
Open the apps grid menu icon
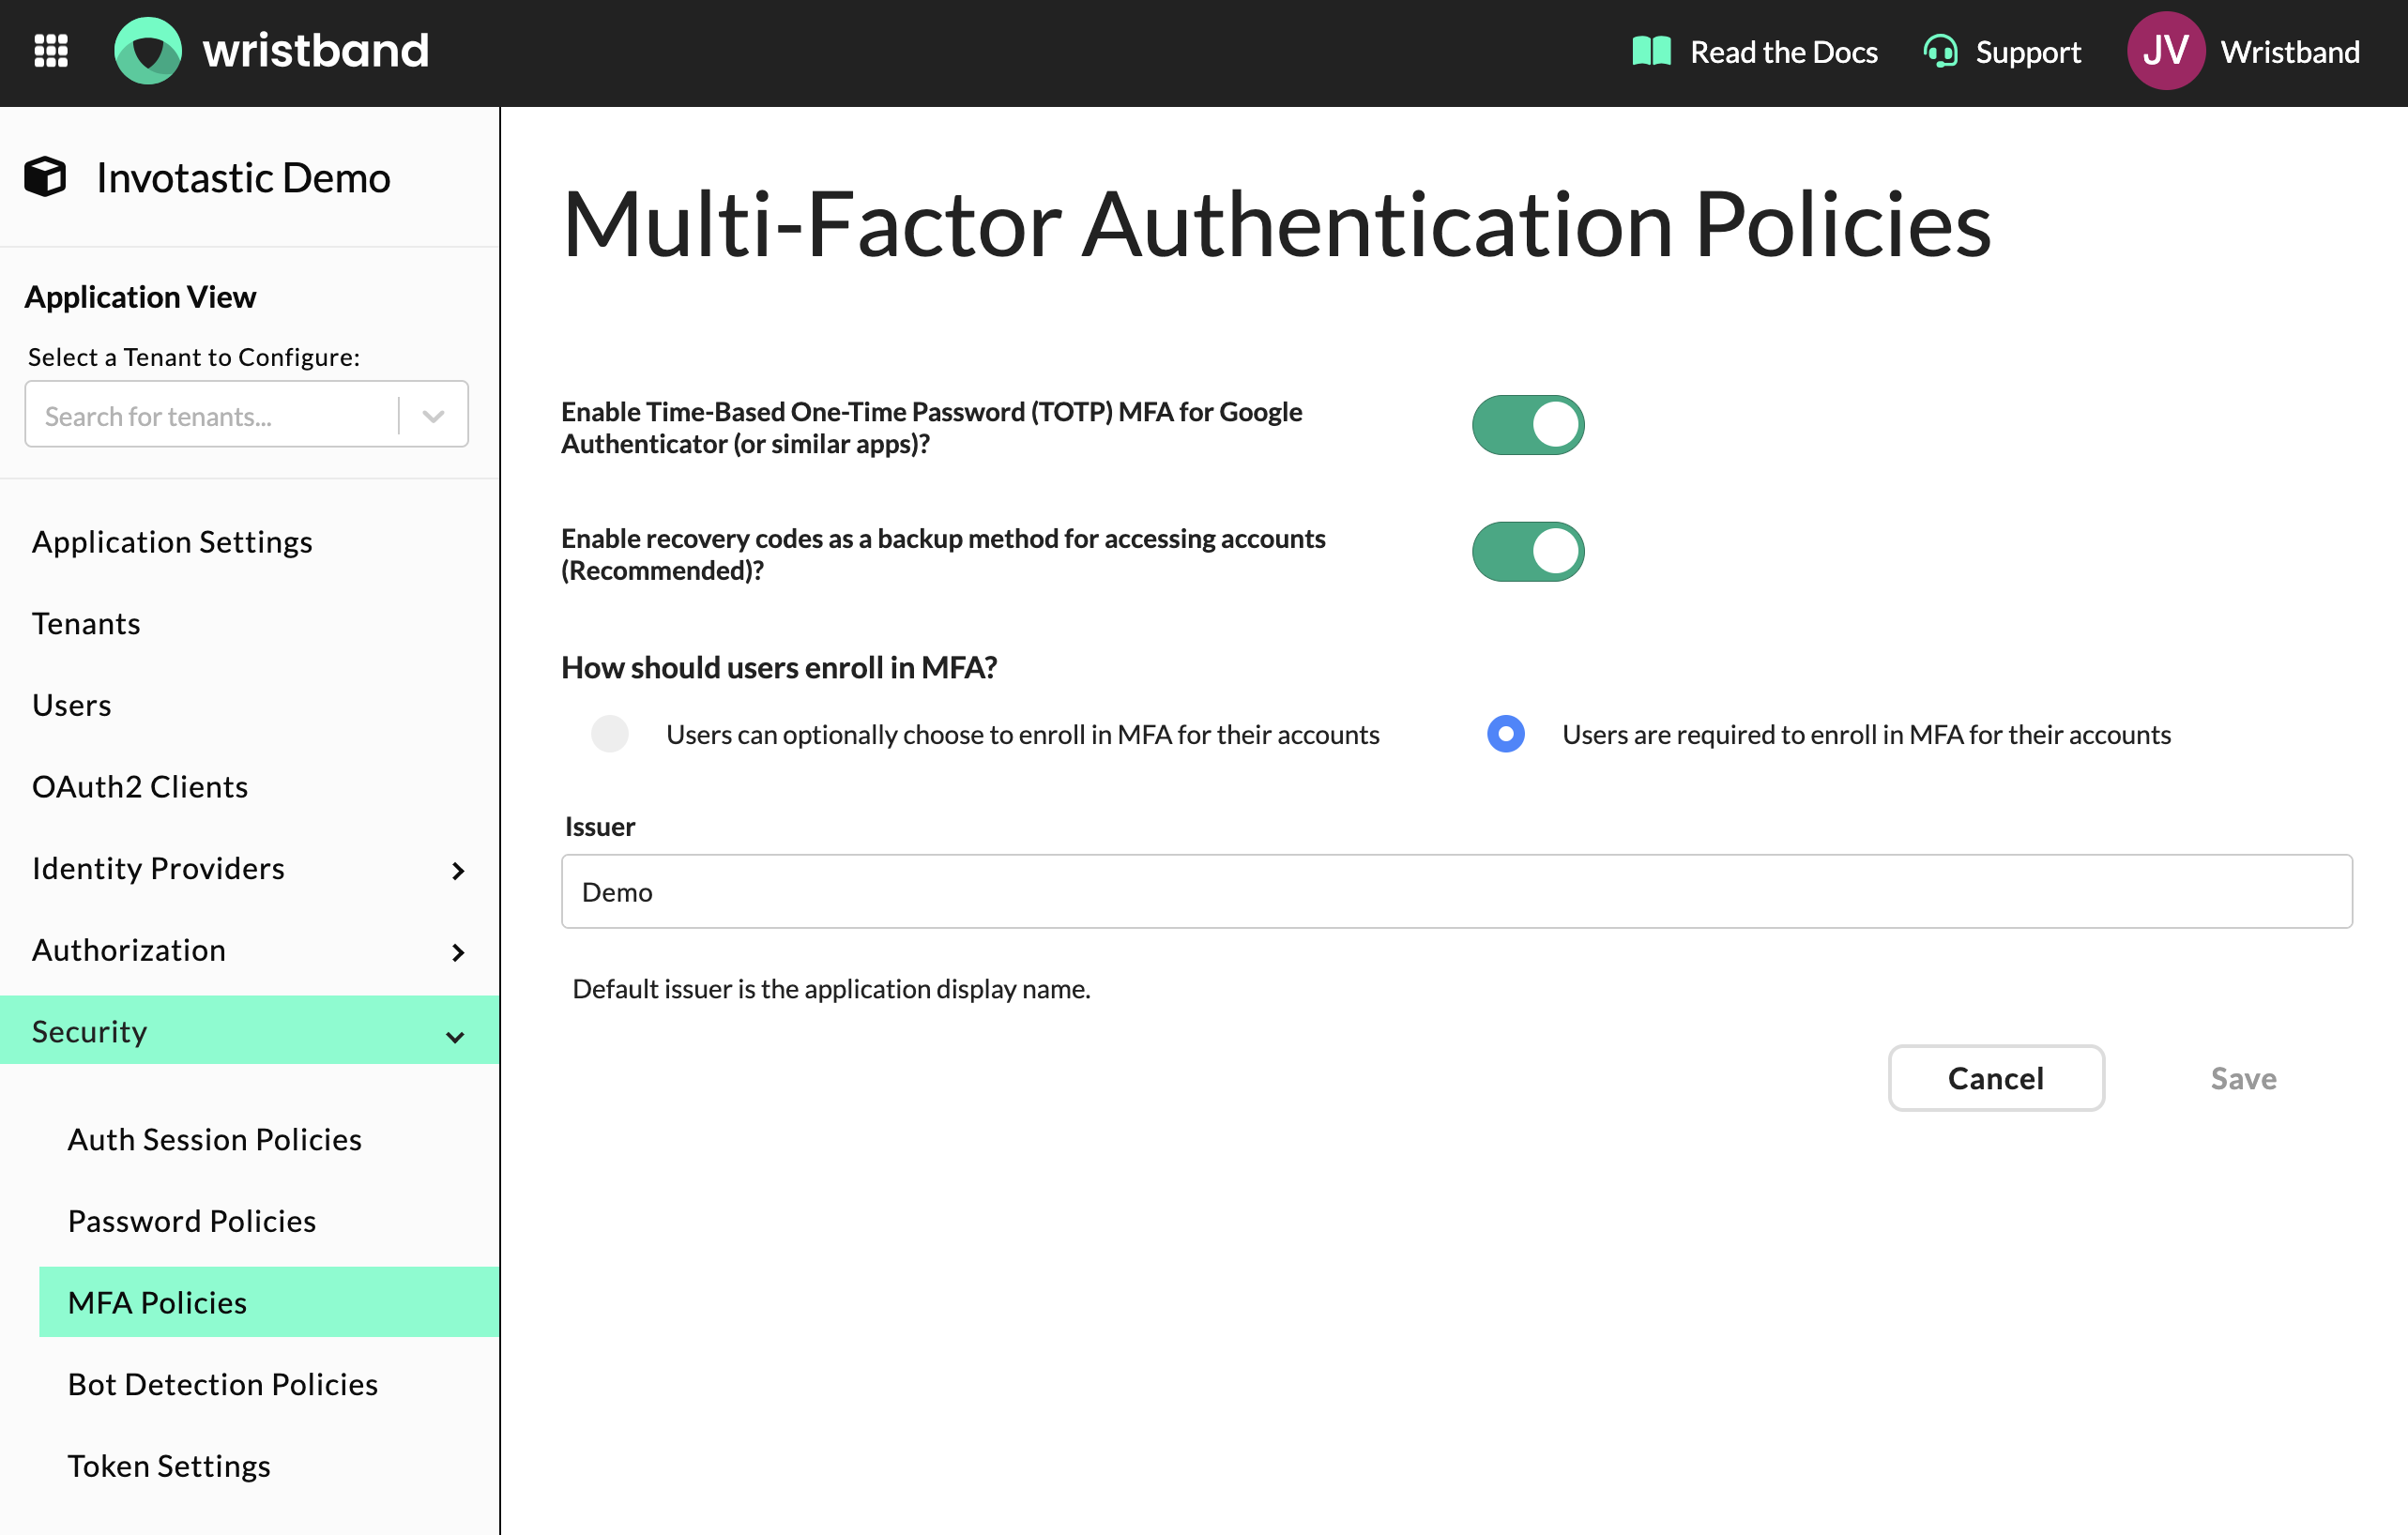(51, 50)
